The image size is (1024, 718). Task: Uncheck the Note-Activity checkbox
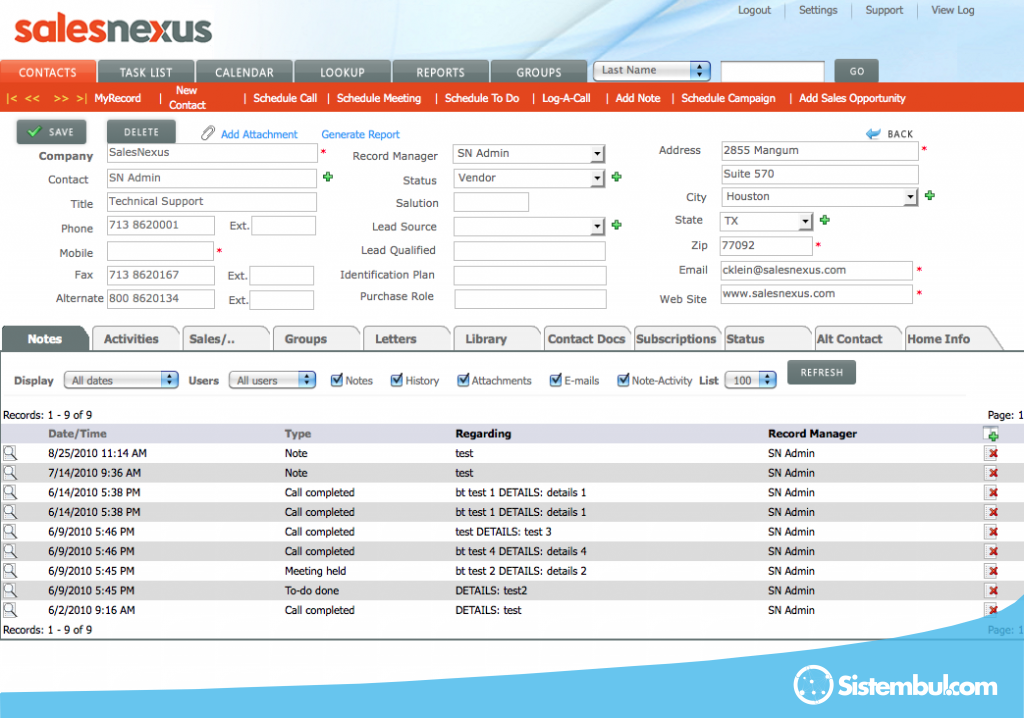click(623, 380)
